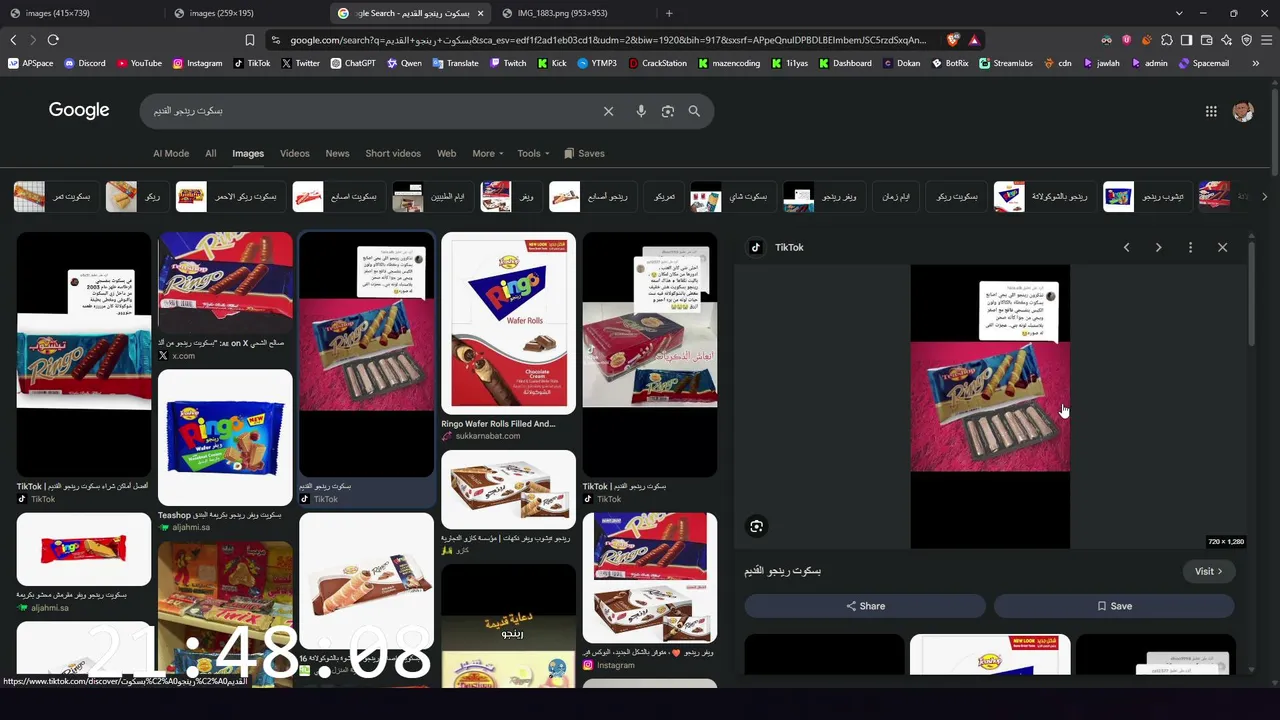This screenshot has height=720, width=1280.
Task: Open the Brave Shields lion icon
Action: pyautogui.click(x=953, y=40)
